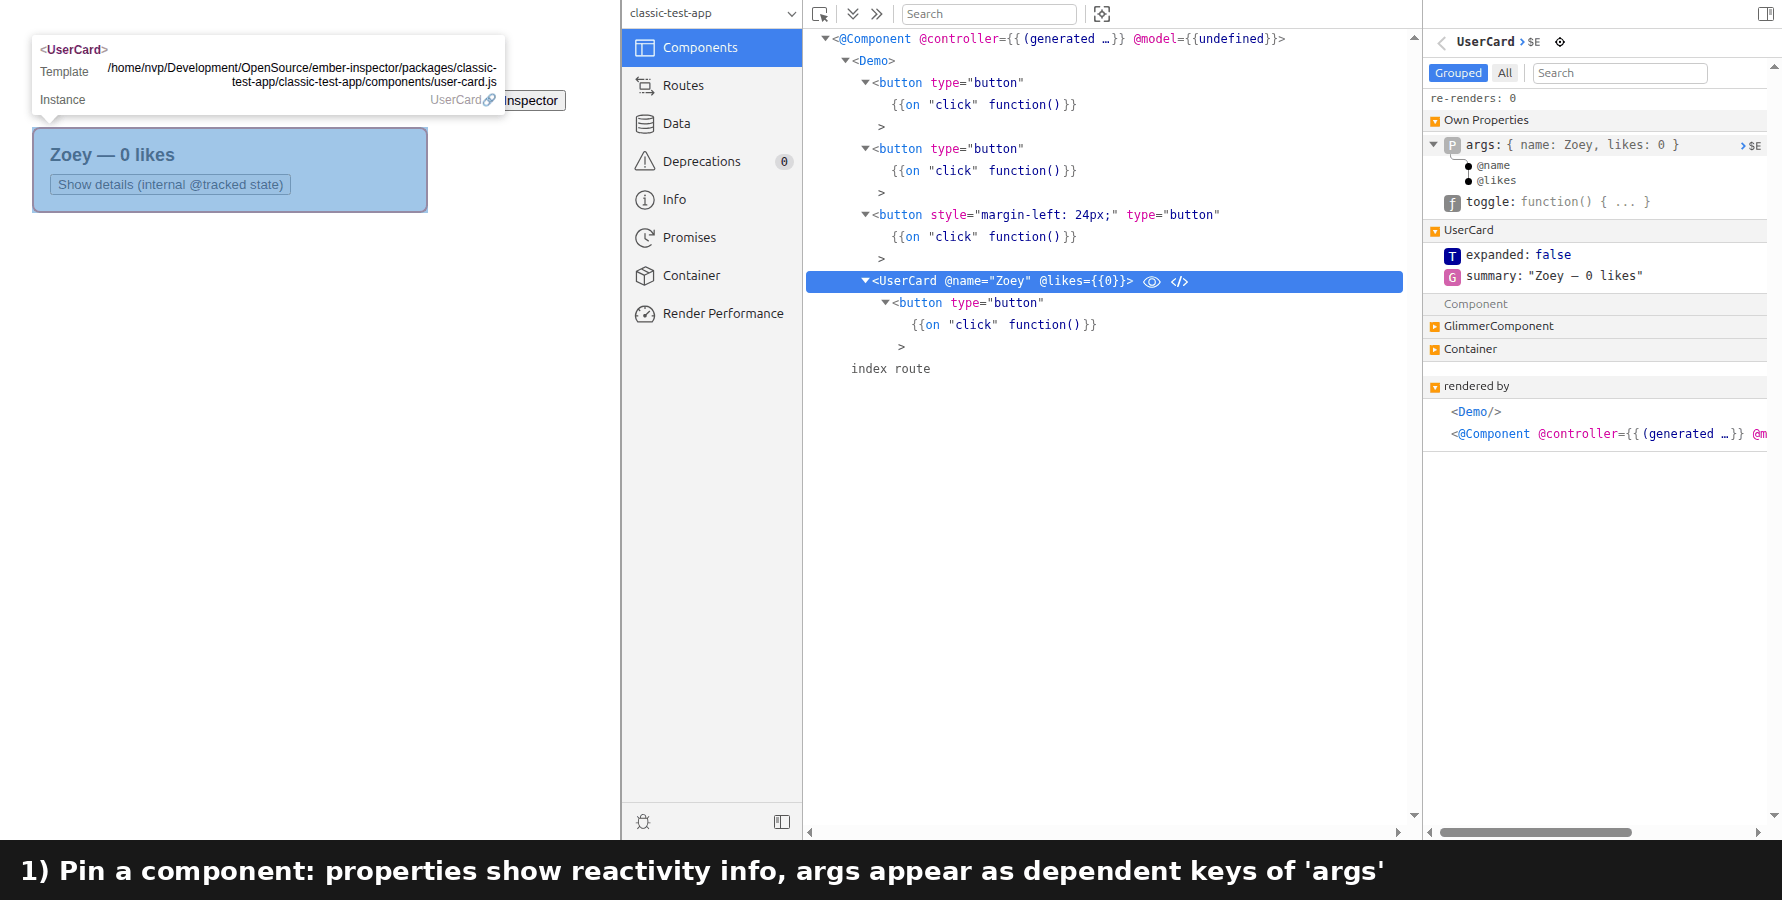Click the toggle function value
Image resolution: width=1782 pixels, height=900 pixels.
click(1585, 203)
